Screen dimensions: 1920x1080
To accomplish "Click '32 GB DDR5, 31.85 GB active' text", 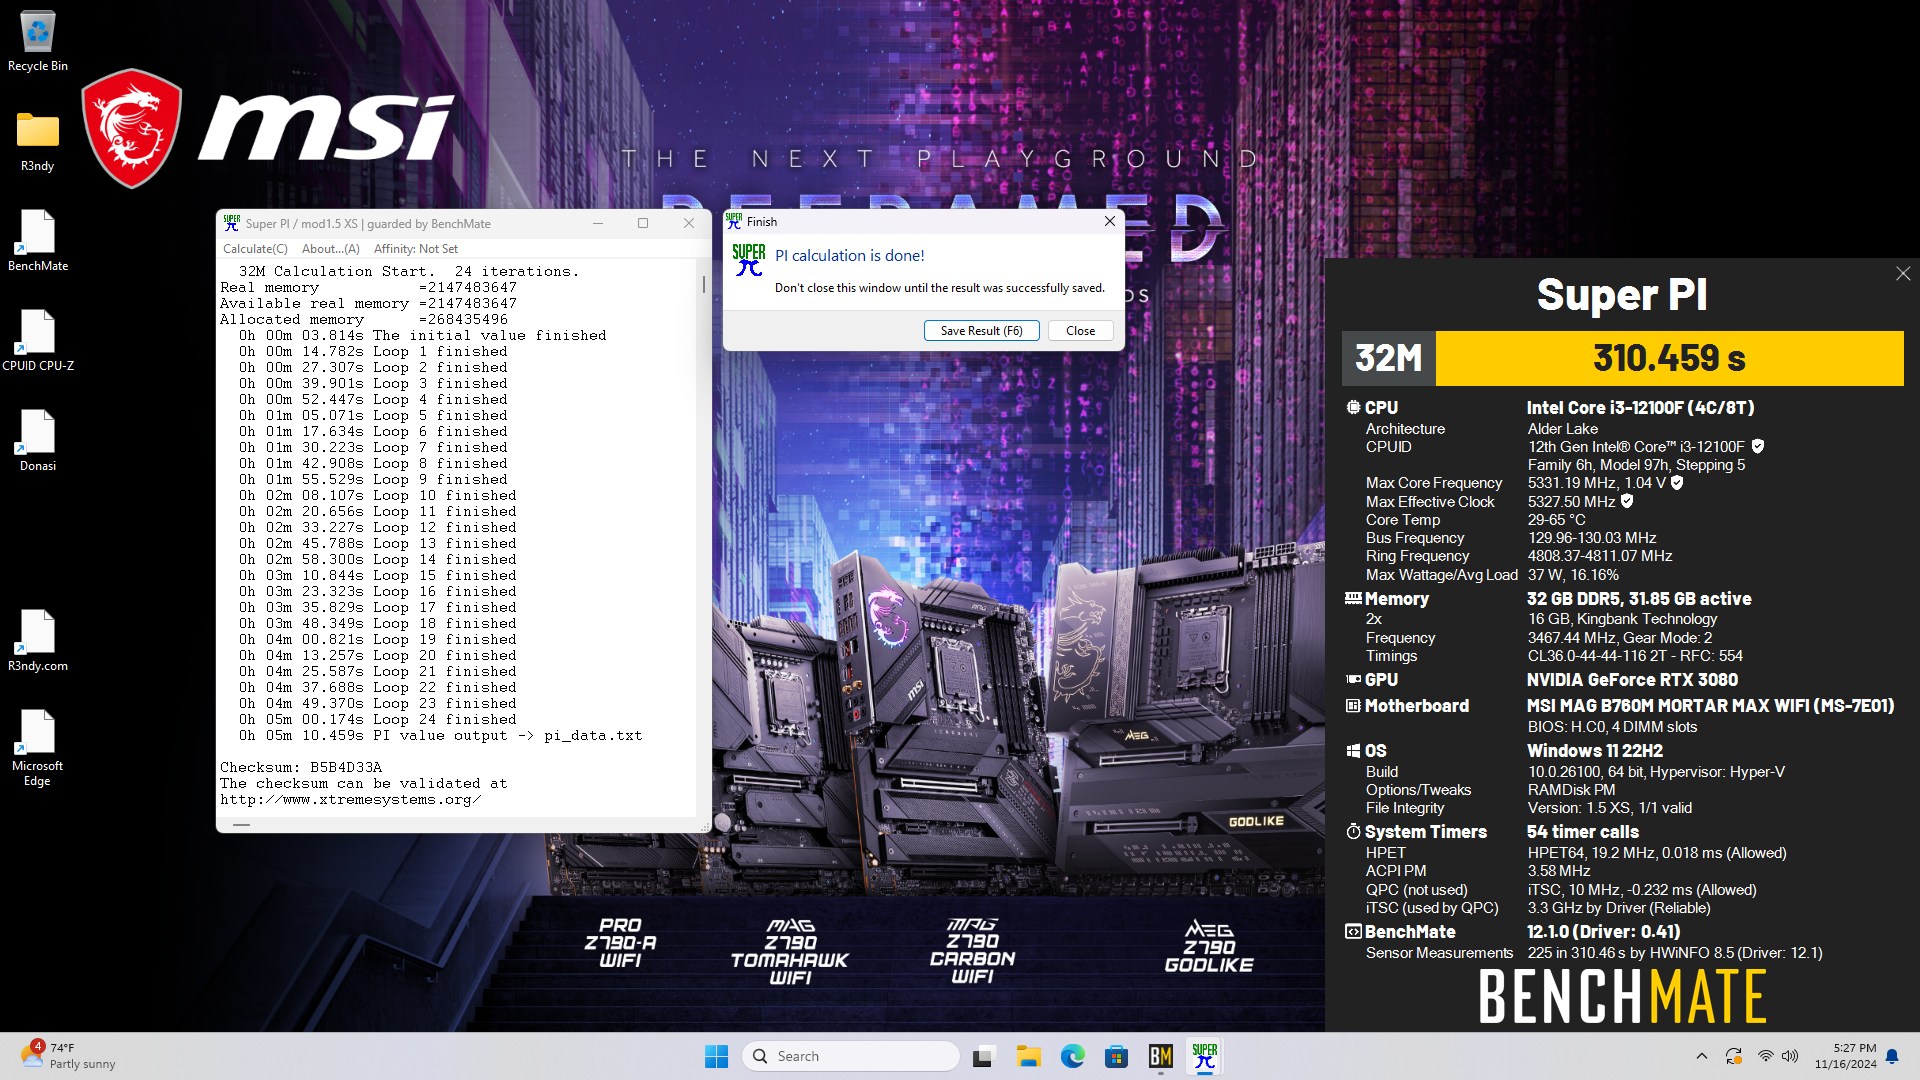I will coord(1638,598).
